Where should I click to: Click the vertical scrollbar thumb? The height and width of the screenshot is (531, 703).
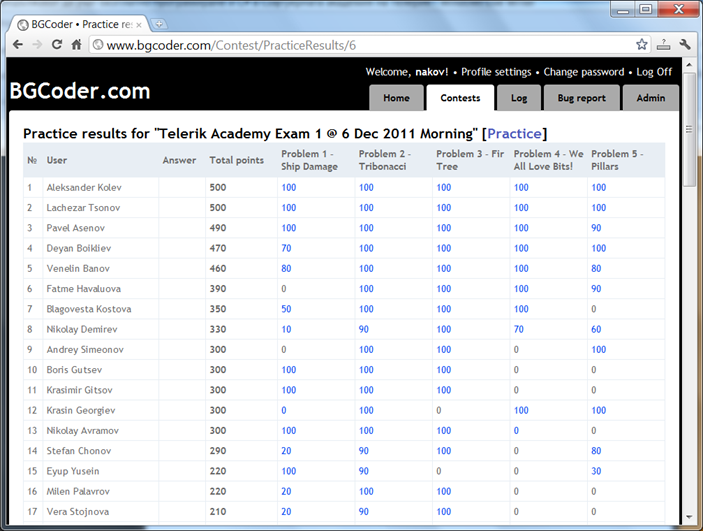click(689, 129)
